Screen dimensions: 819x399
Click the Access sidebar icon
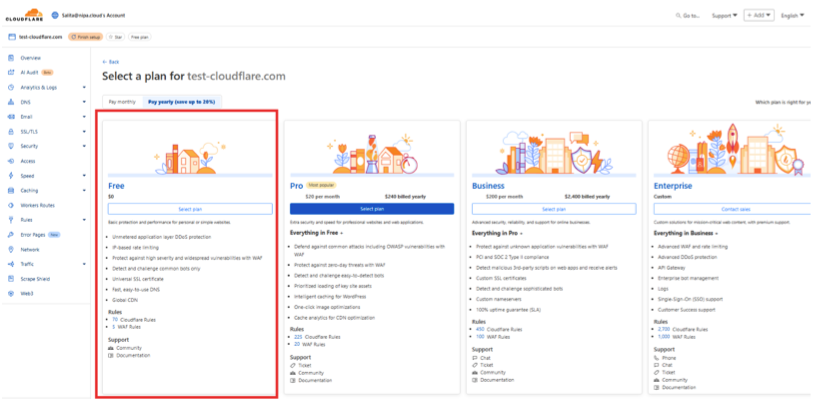10,161
